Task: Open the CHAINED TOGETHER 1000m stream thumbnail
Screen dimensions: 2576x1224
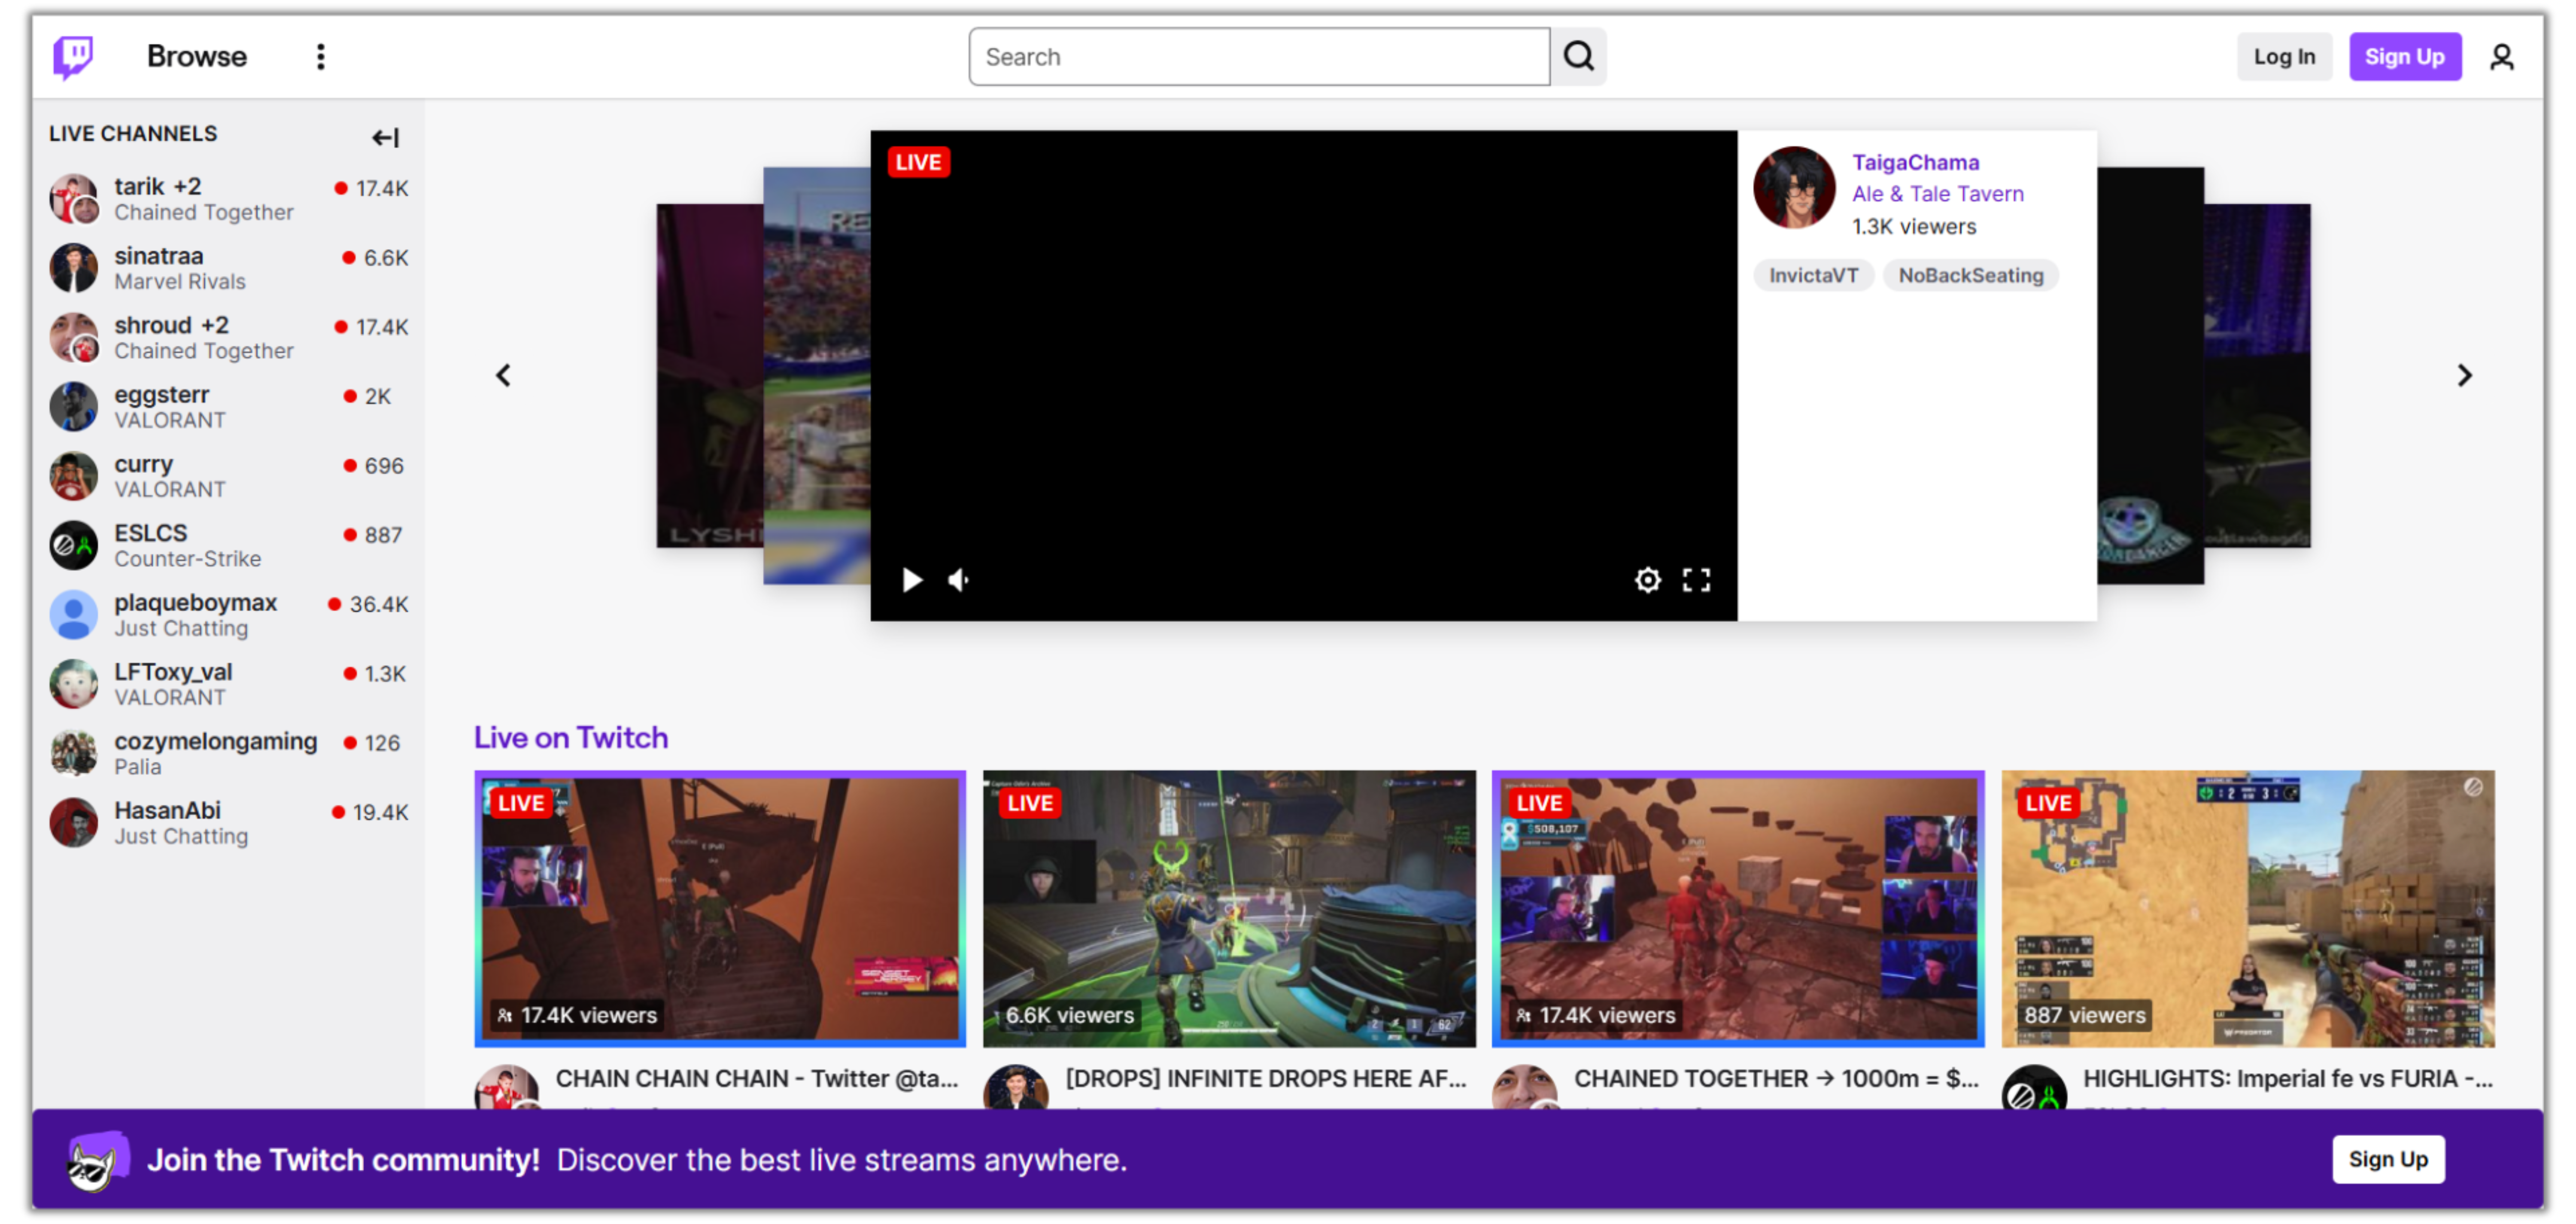Action: (x=1738, y=909)
